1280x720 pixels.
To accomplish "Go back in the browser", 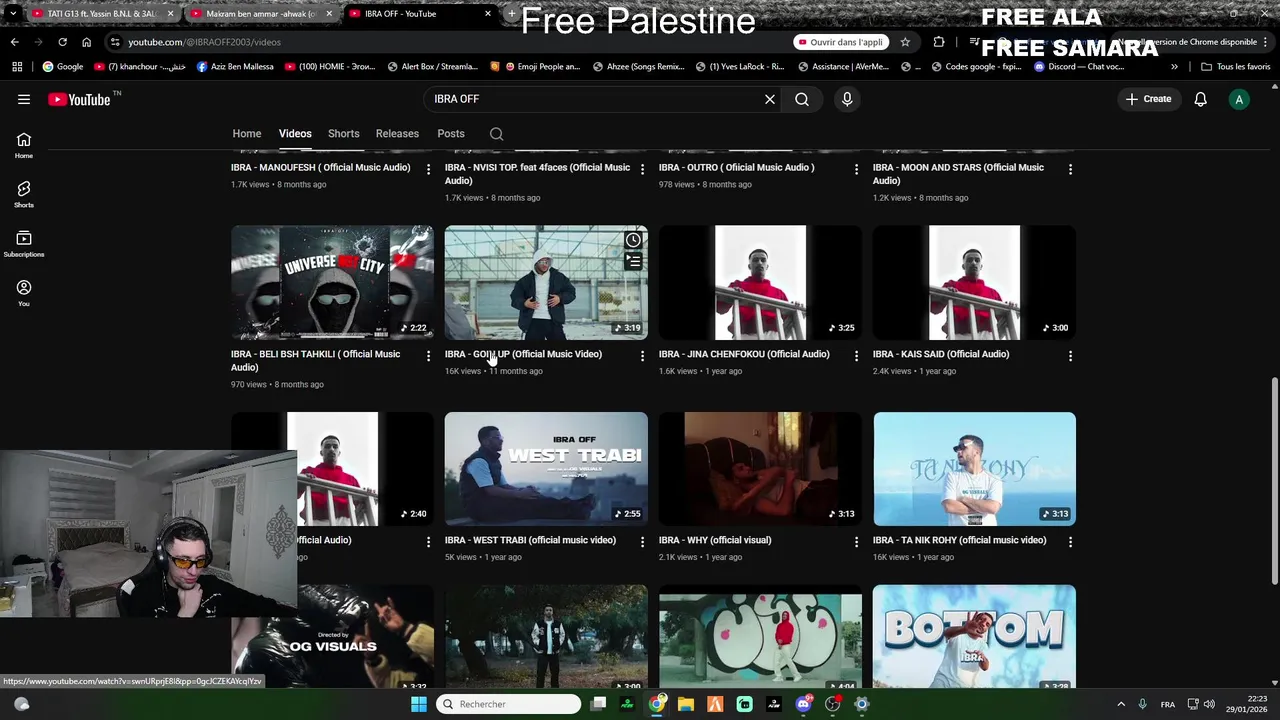I will click(14, 42).
